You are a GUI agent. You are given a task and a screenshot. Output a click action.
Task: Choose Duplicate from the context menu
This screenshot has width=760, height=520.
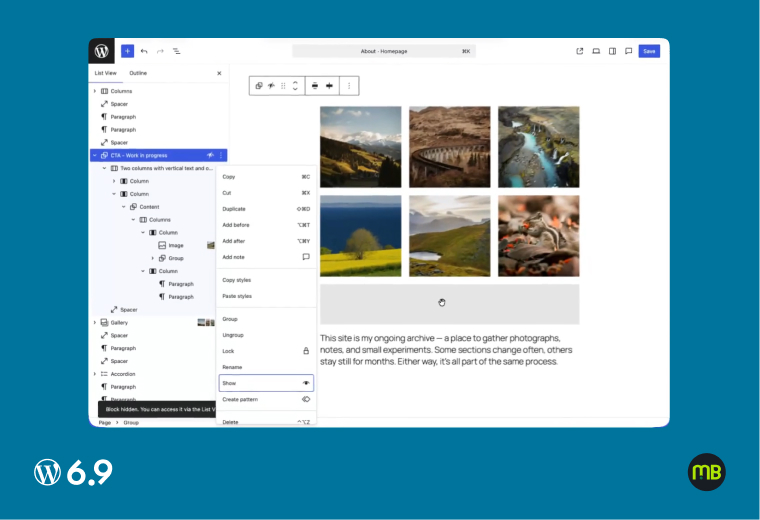(x=266, y=209)
